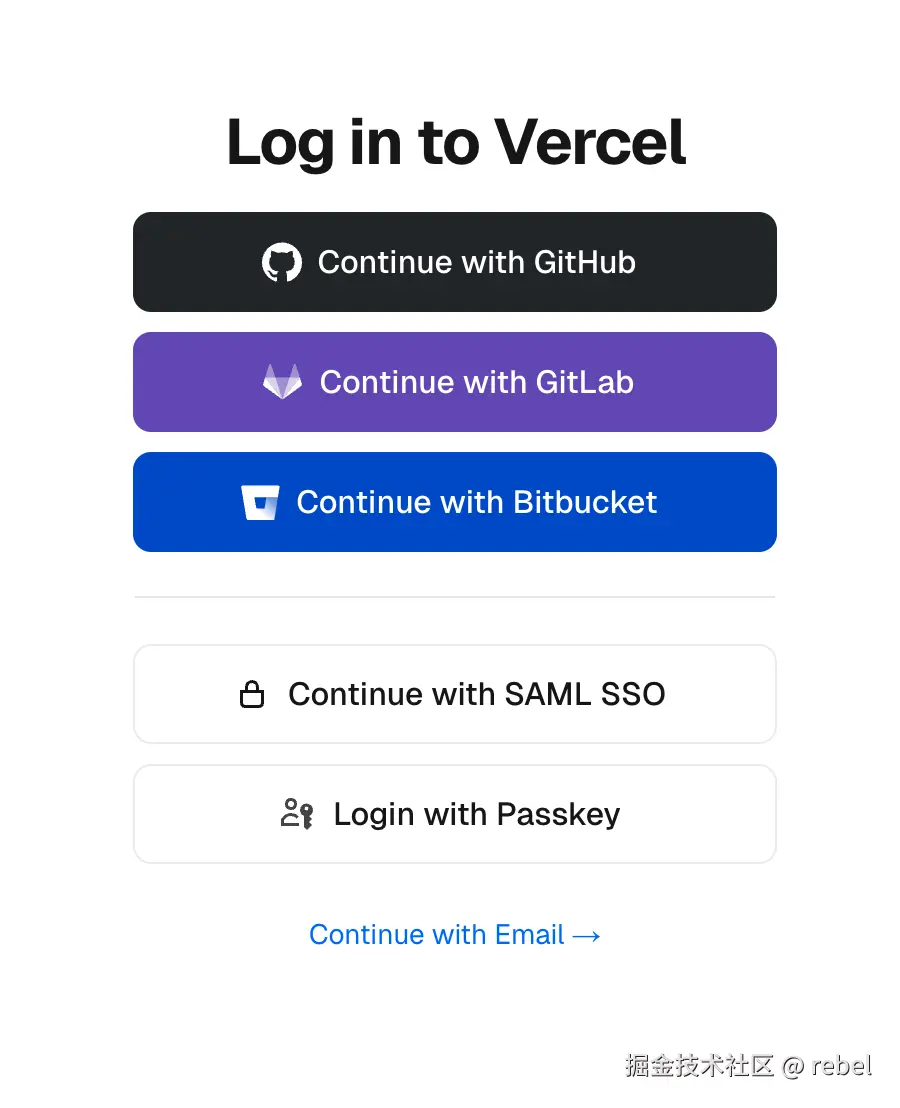The width and height of the screenshot is (900, 1108).
Task: Click the GitLab fox logo icon
Action: [x=282, y=382]
